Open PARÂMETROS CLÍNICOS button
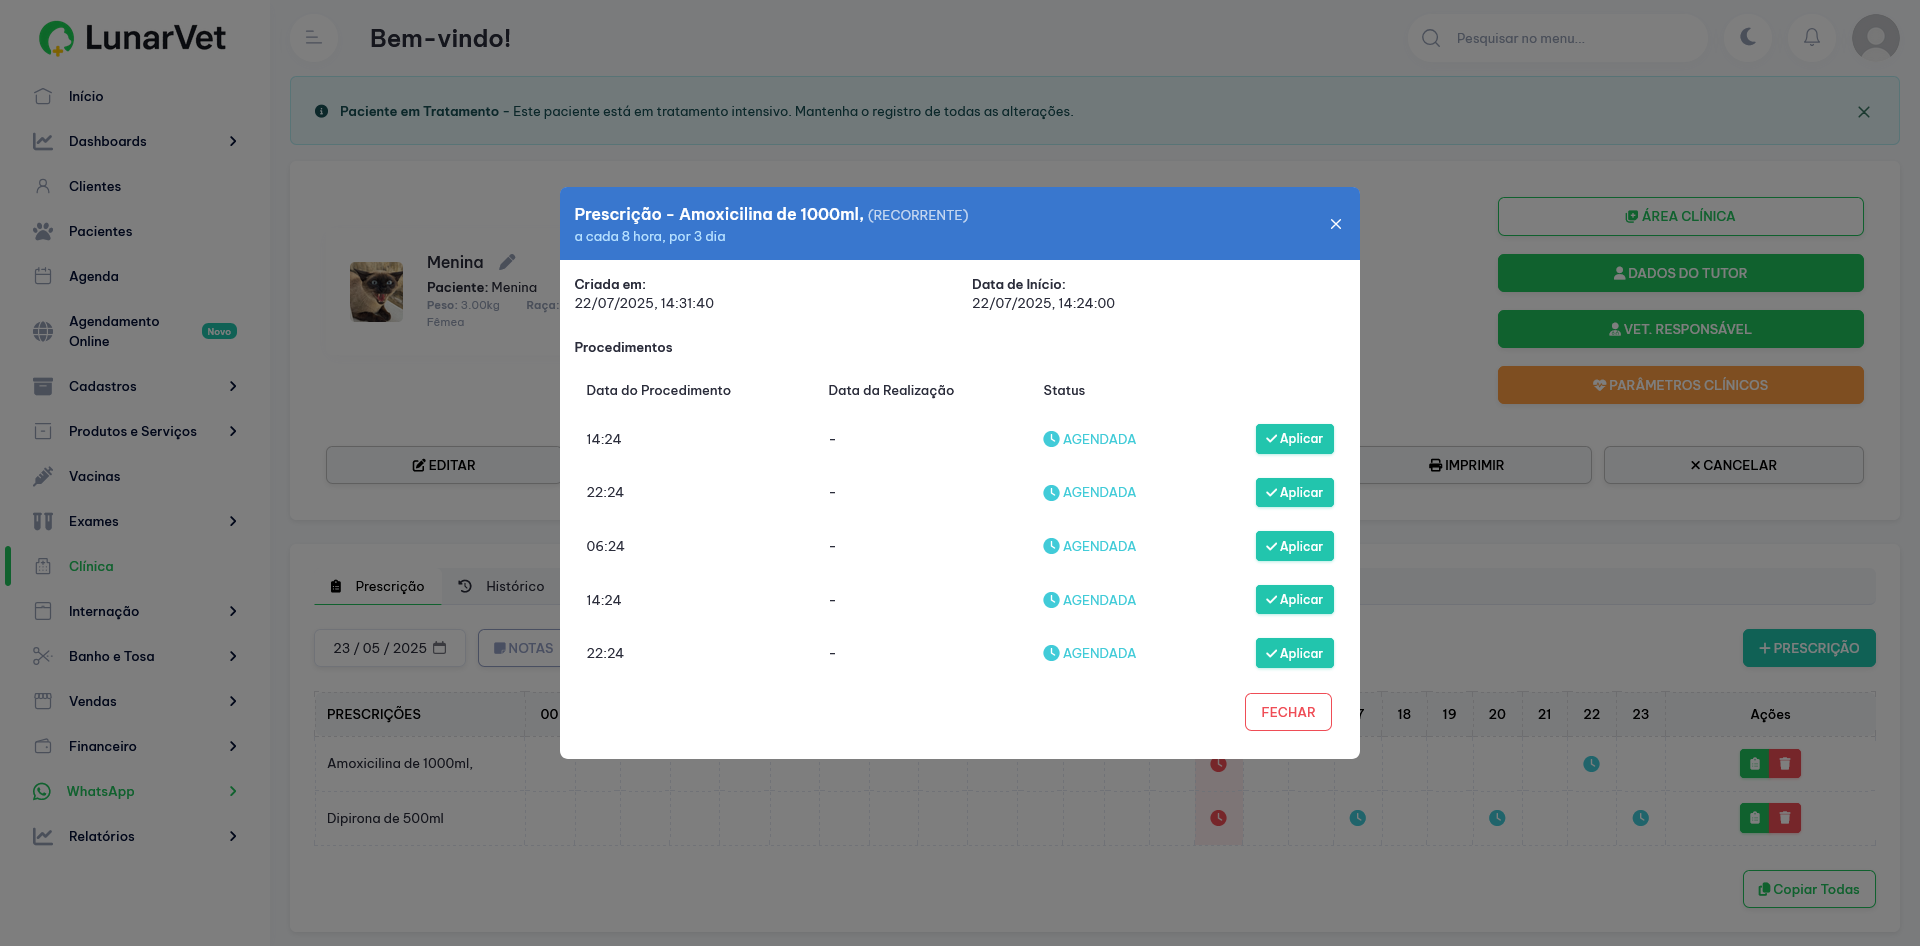Viewport: 1920px width, 946px height. [x=1680, y=385]
